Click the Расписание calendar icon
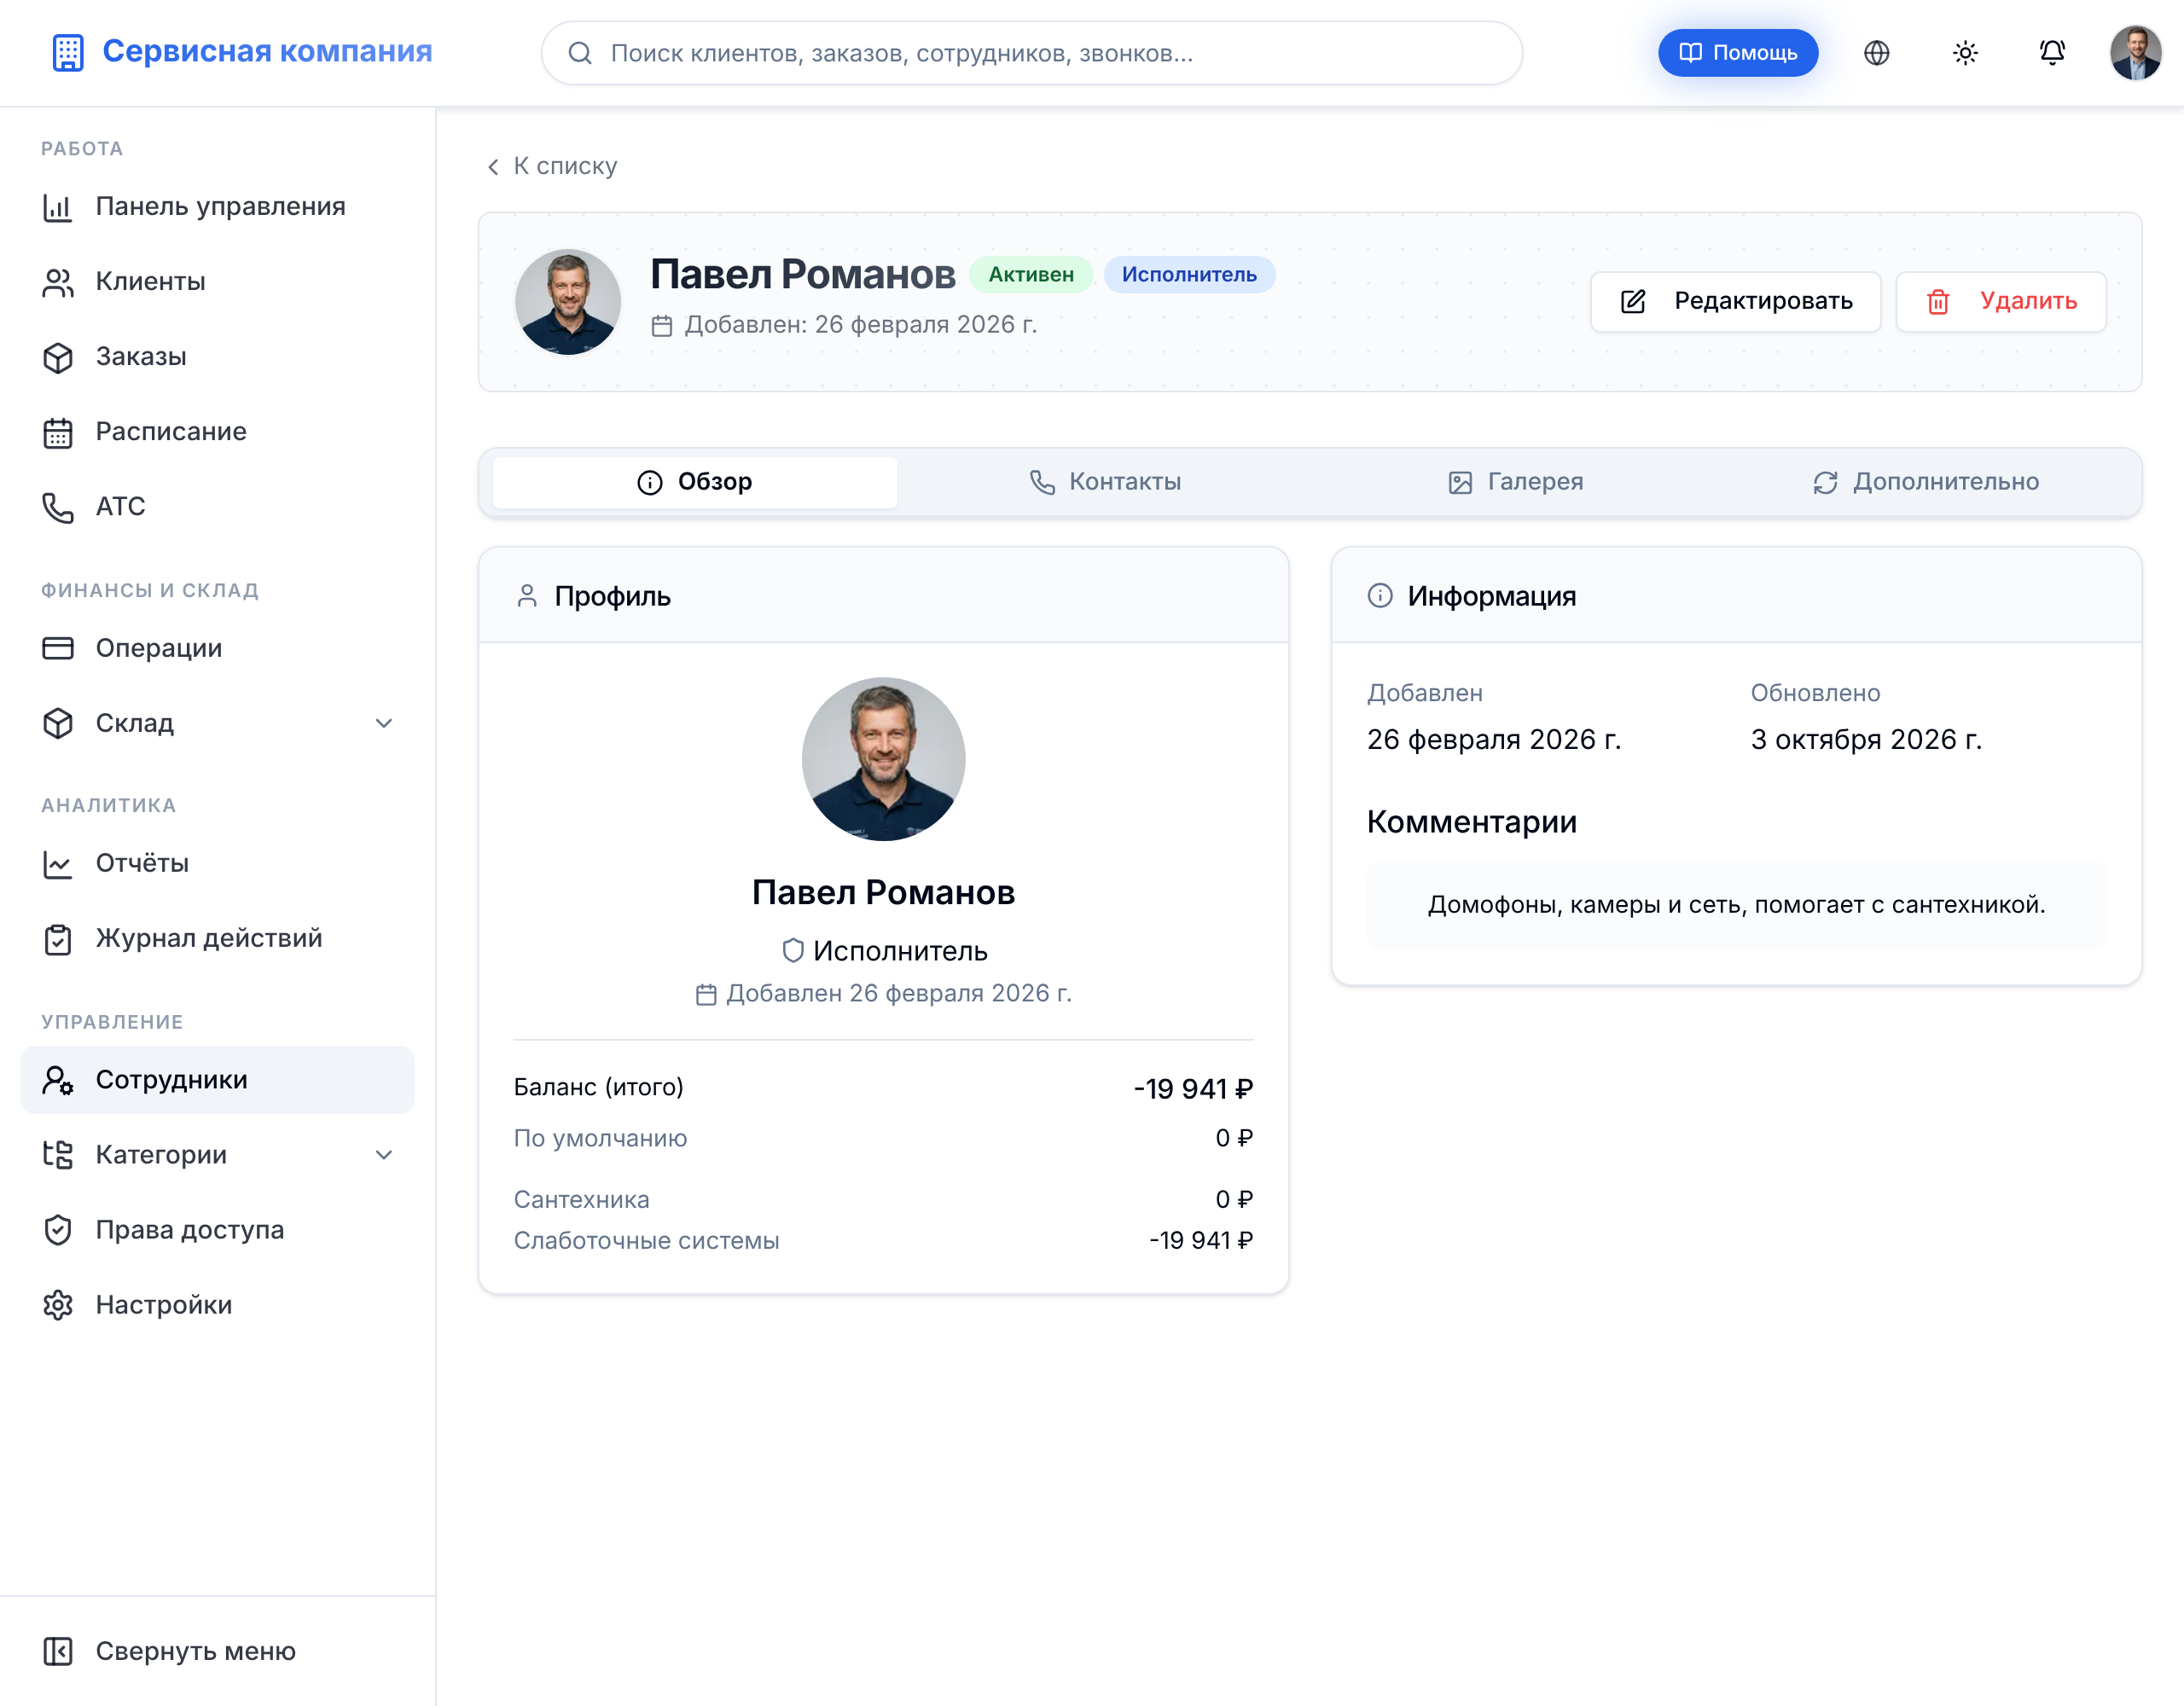The image size is (2184, 1706). tap(58, 432)
